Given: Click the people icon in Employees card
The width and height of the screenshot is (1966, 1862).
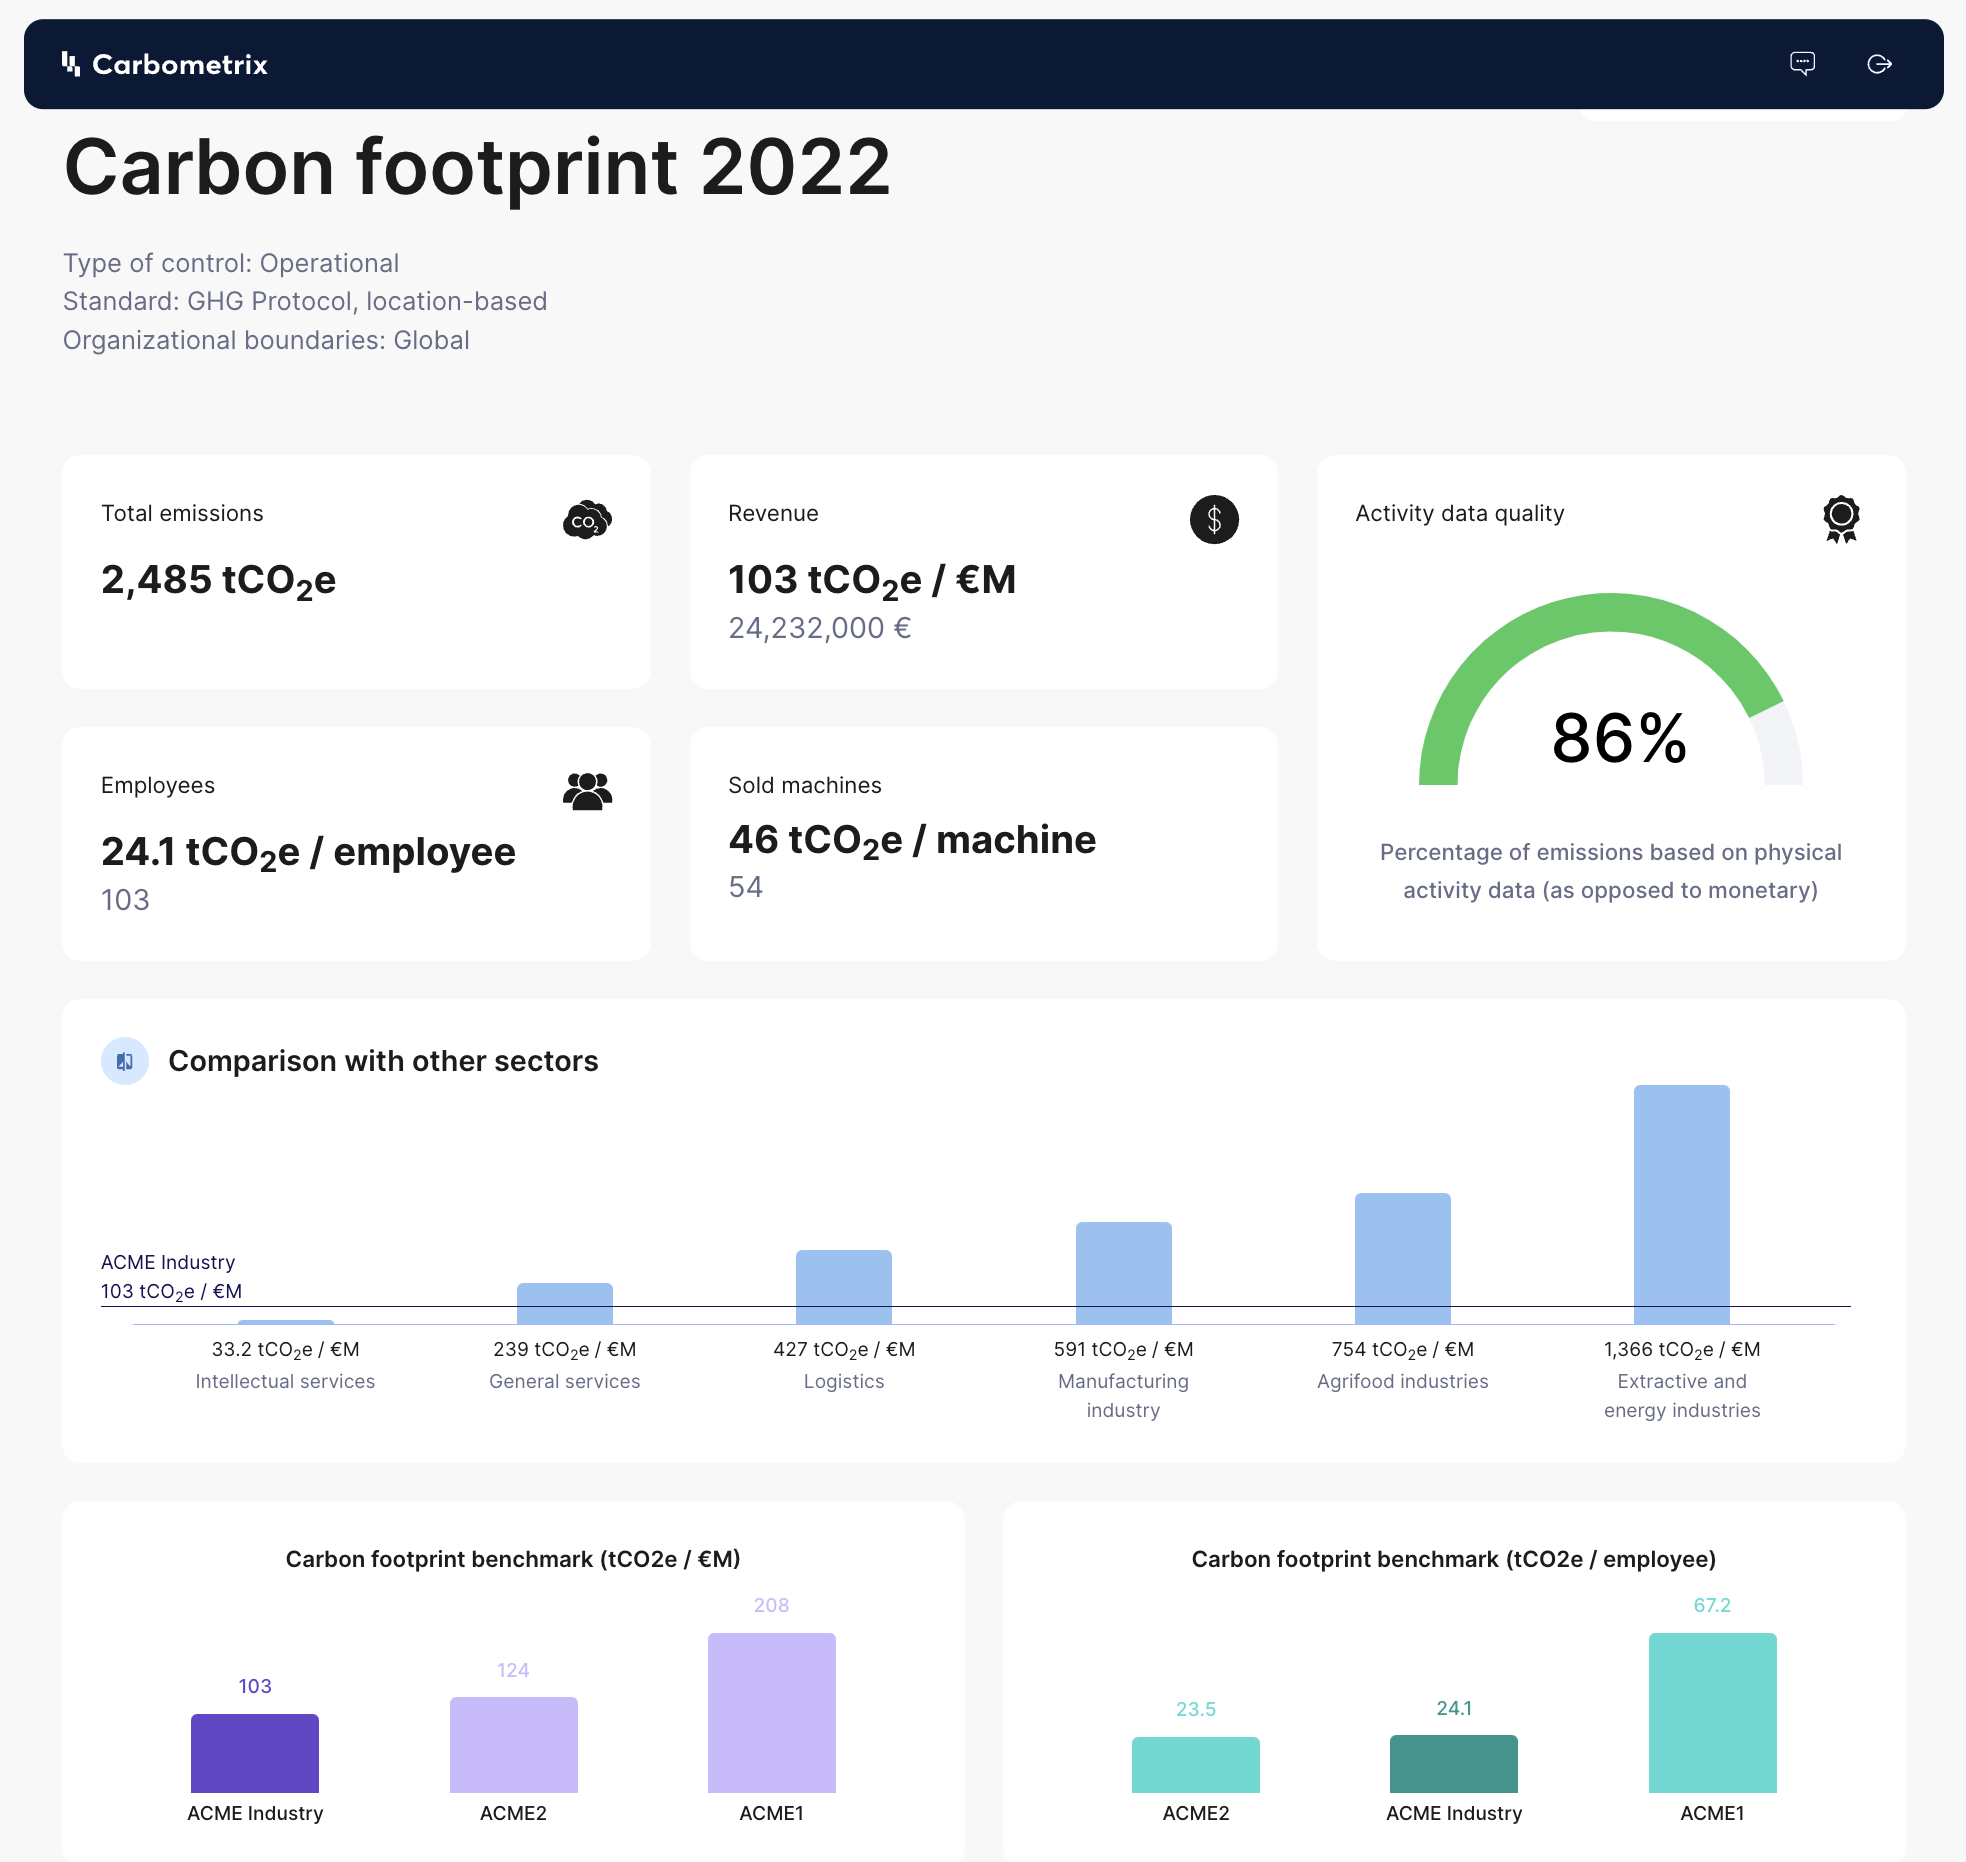Looking at the screenshot, I should tap(587, 791).
